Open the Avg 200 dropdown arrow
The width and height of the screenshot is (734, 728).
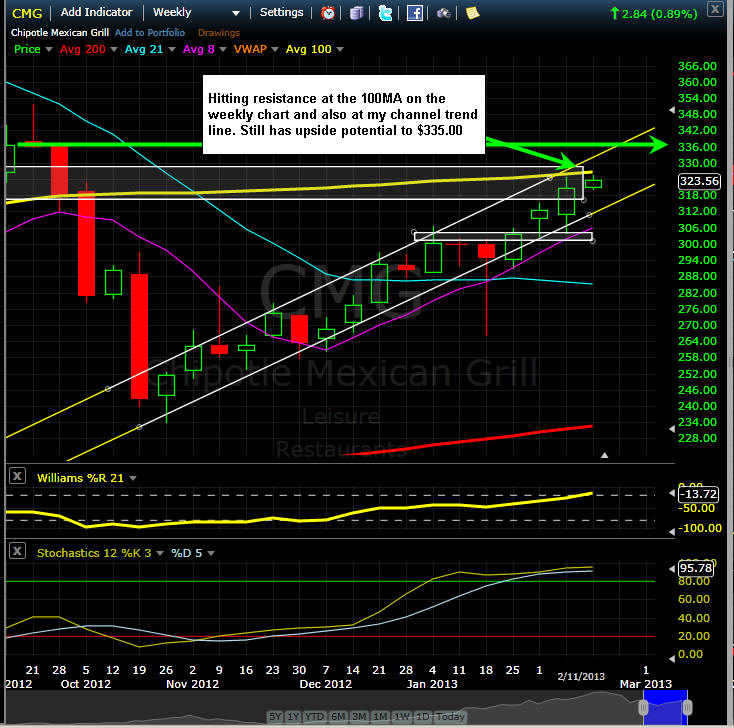point(113,50)
